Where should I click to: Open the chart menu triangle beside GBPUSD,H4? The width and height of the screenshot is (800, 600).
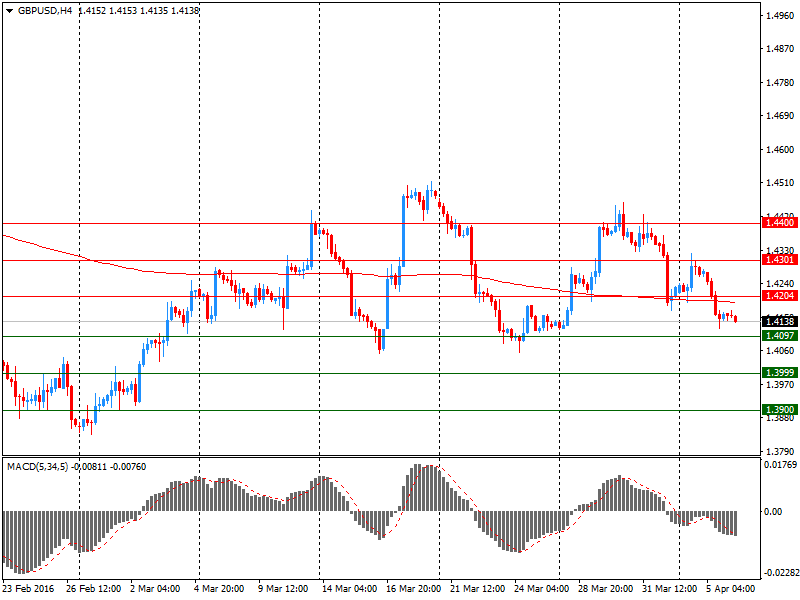tap(9, 10)
